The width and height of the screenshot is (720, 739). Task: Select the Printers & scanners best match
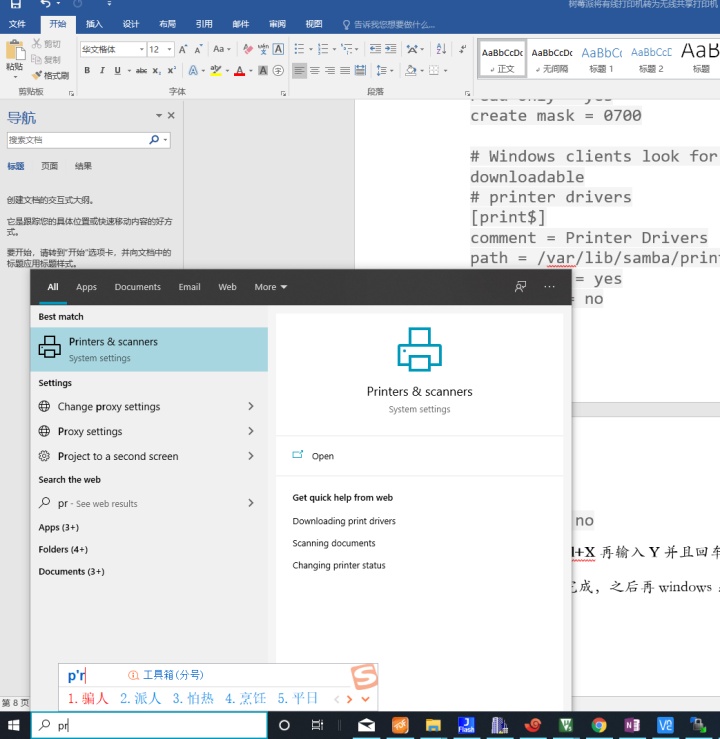[x=149, y=349]
